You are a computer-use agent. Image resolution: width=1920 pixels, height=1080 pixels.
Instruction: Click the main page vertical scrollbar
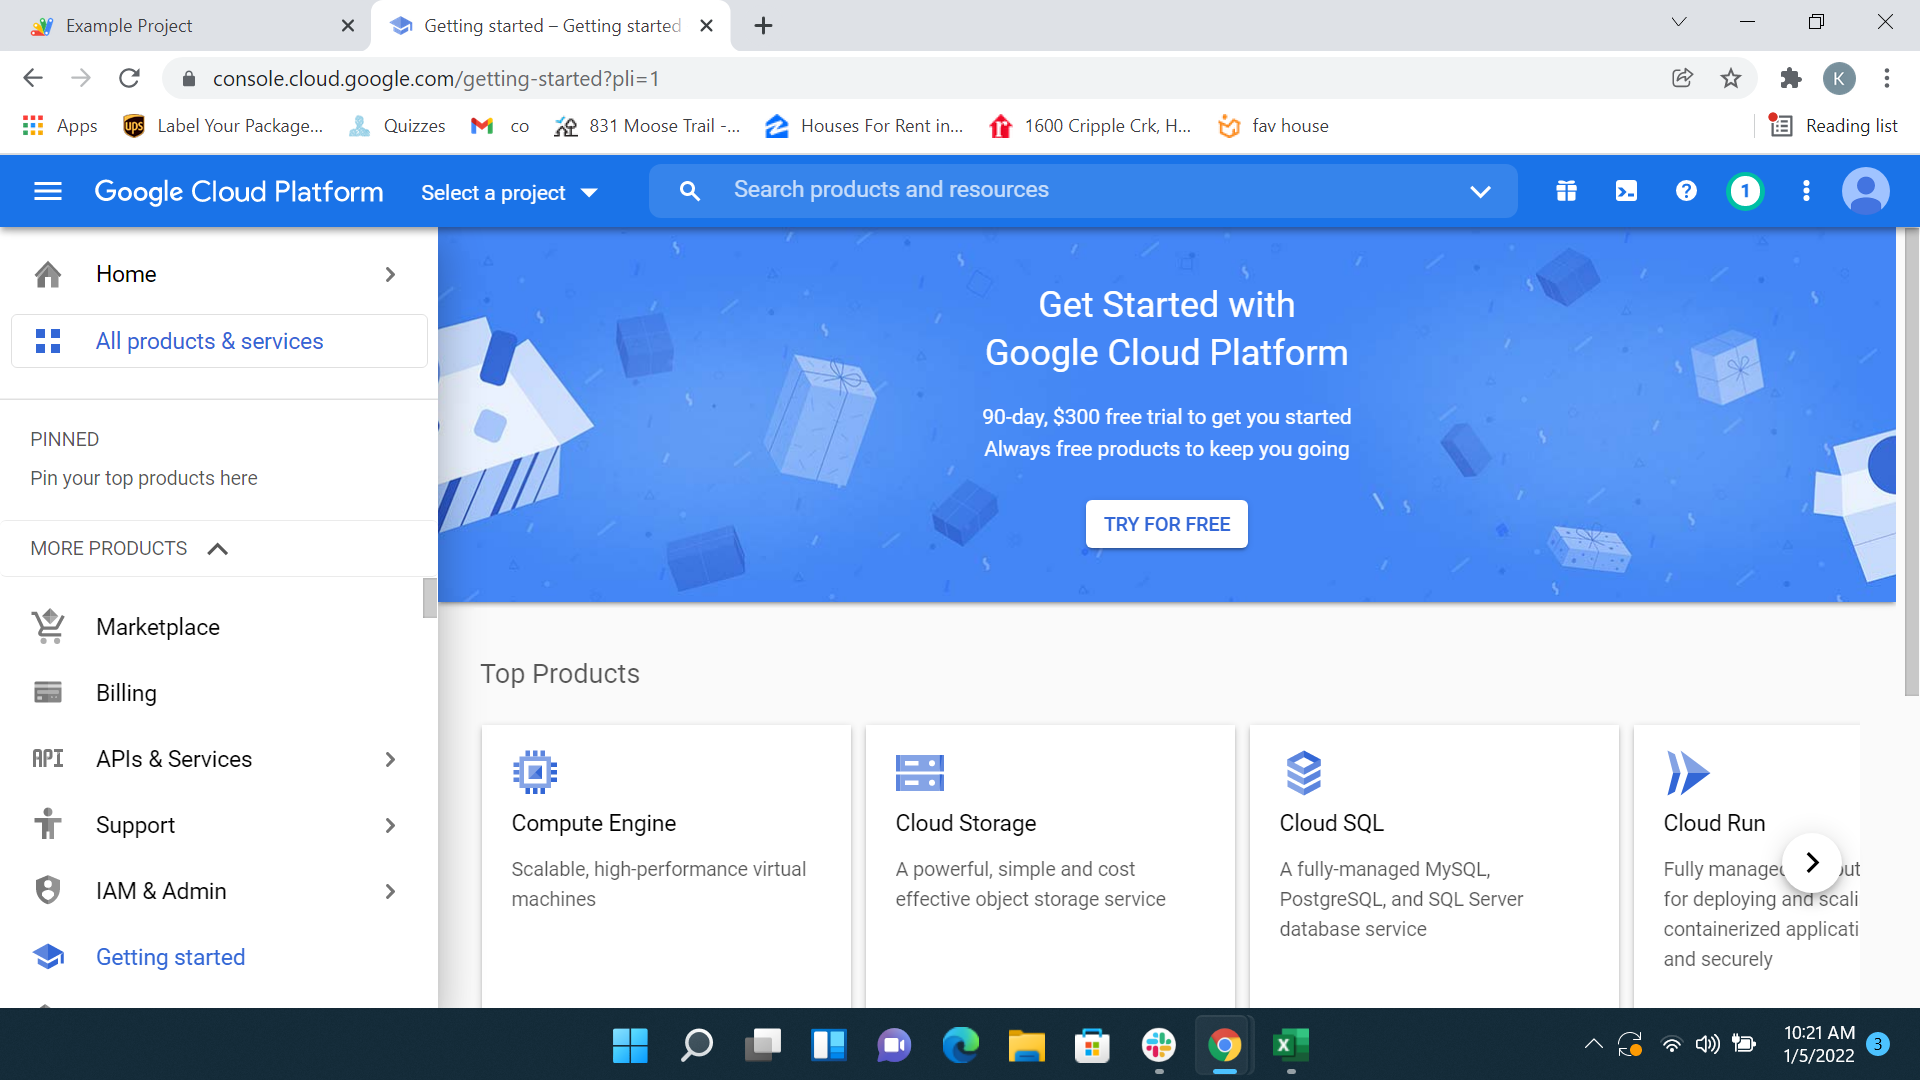[1912, 460]
